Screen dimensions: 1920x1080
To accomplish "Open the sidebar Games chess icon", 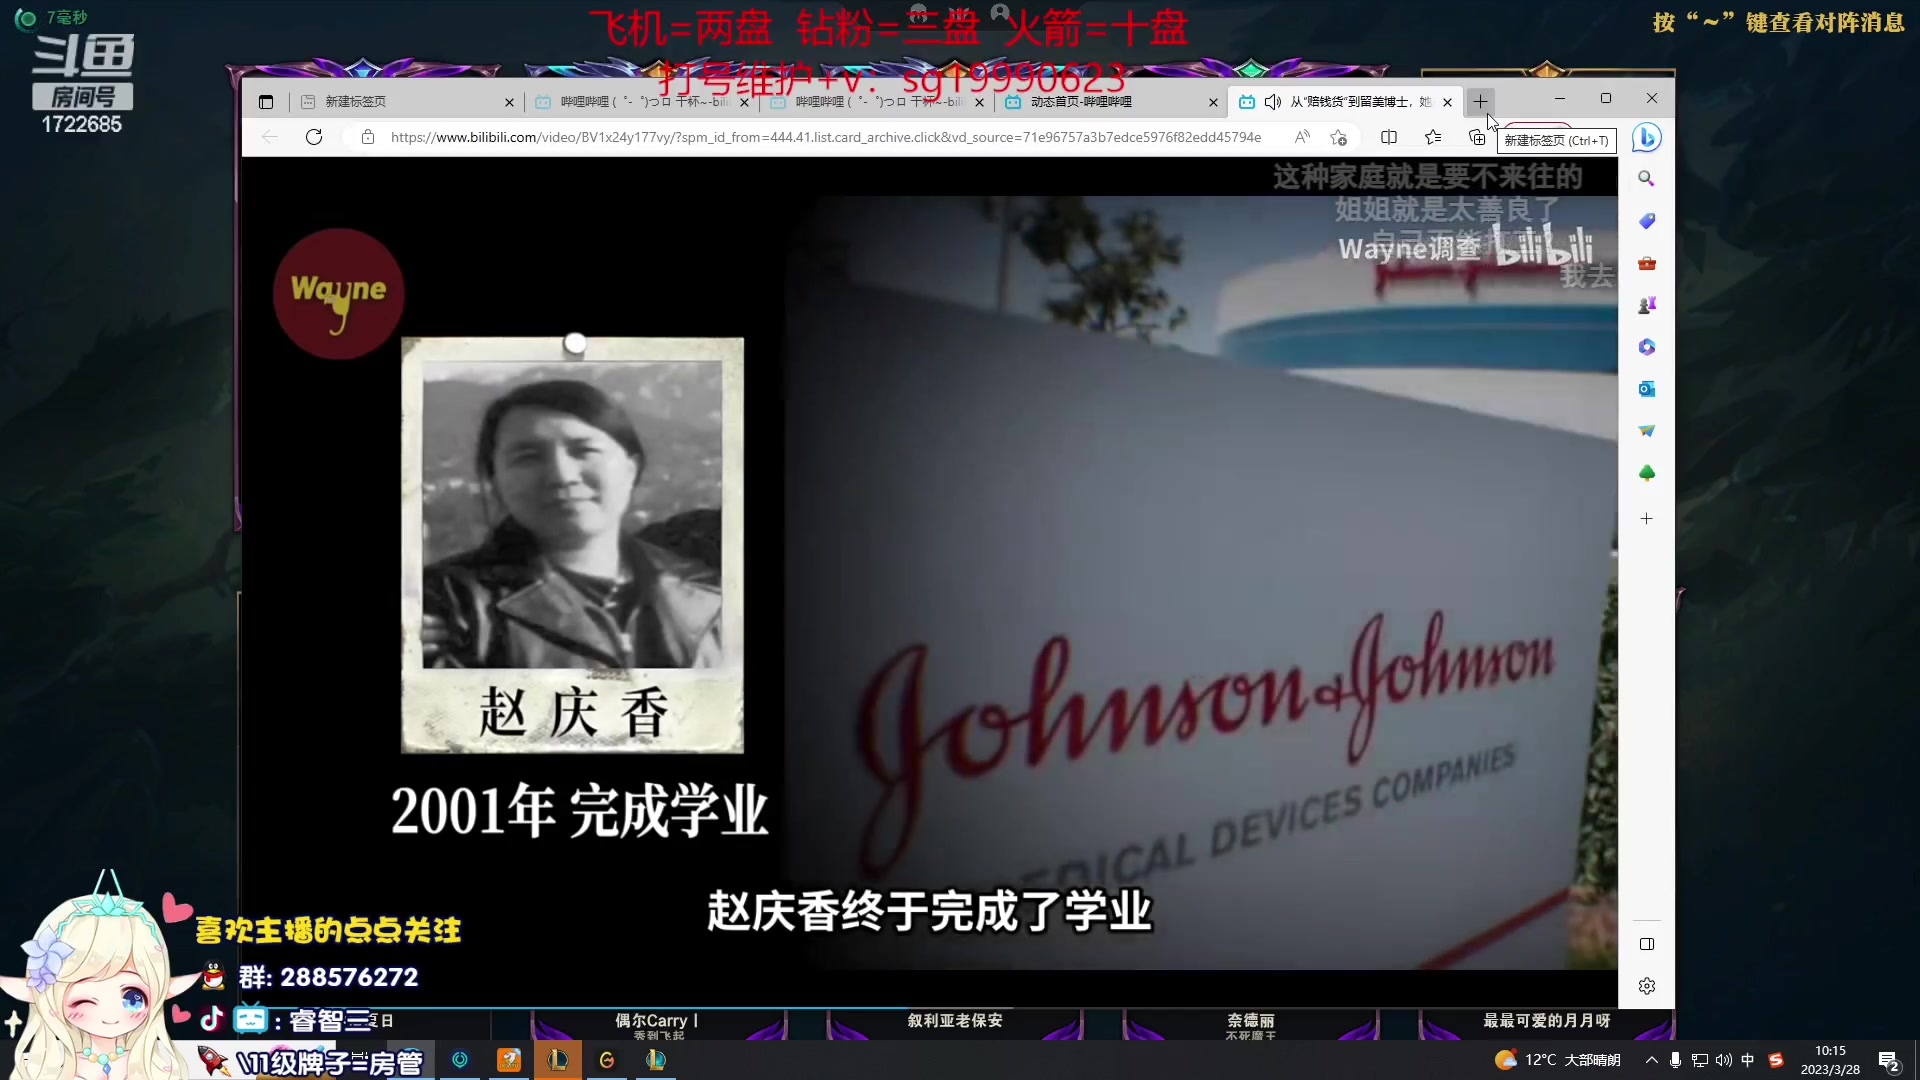I will point(1646,305).
